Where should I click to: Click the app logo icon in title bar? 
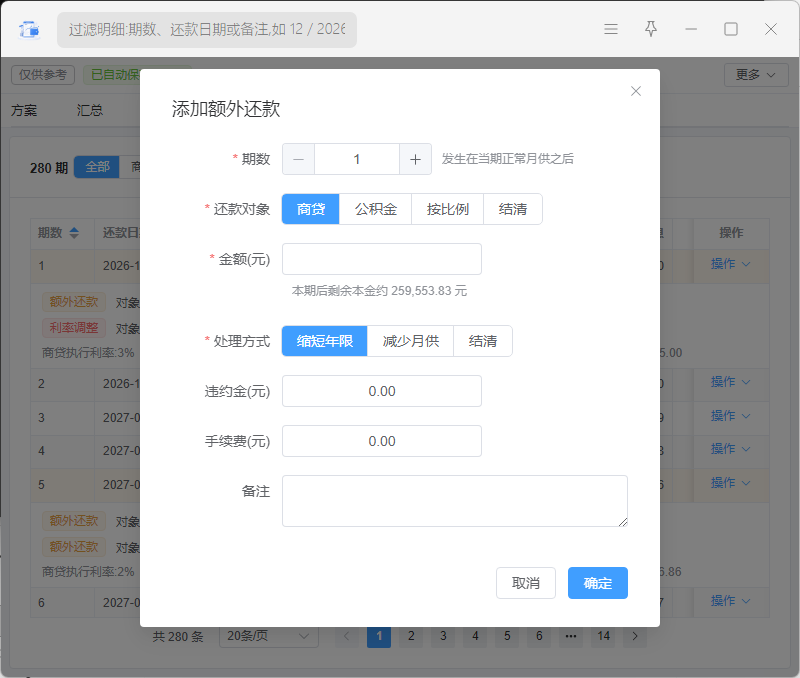click(x=29, y=30)
